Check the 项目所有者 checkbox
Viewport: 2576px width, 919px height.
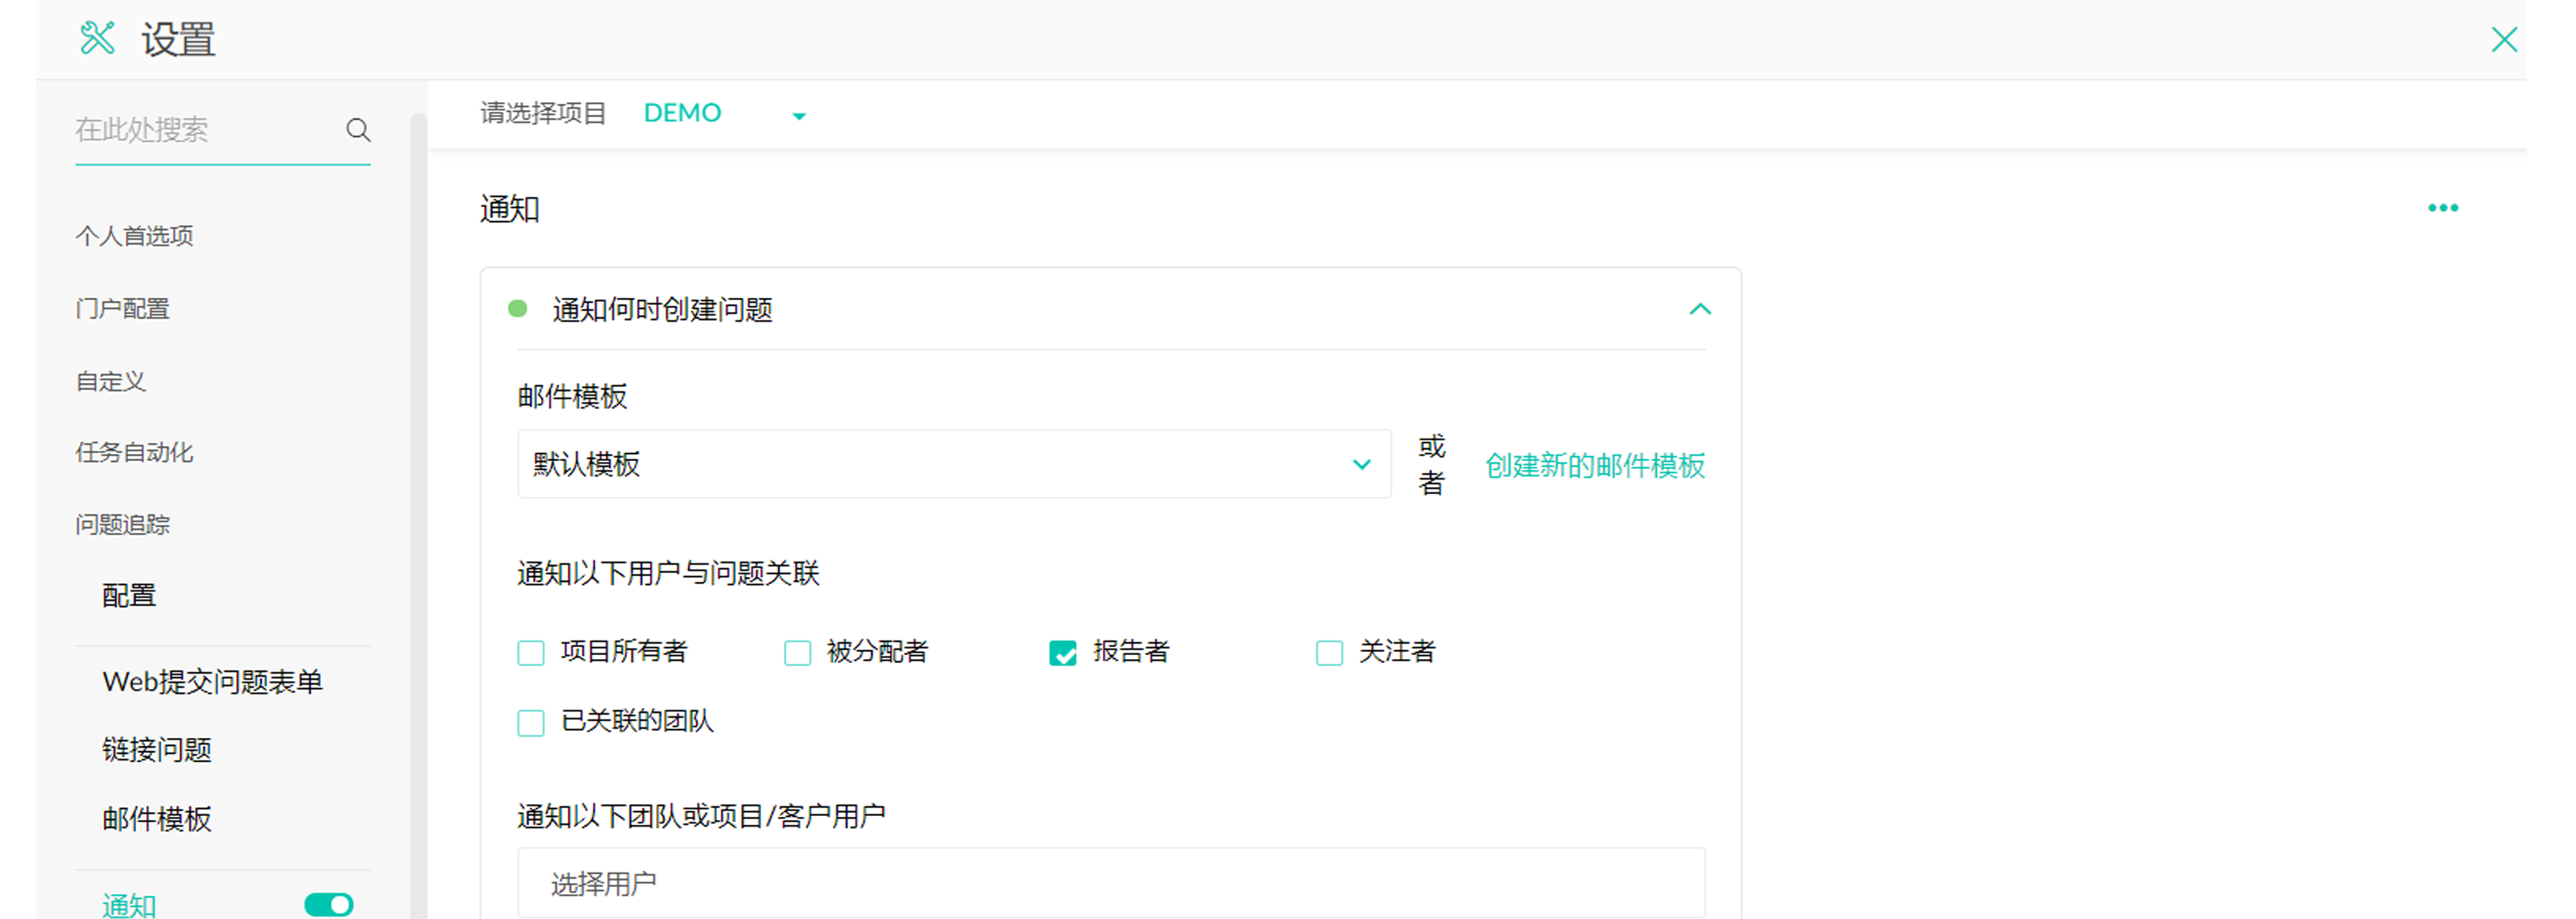pos(531,653)
